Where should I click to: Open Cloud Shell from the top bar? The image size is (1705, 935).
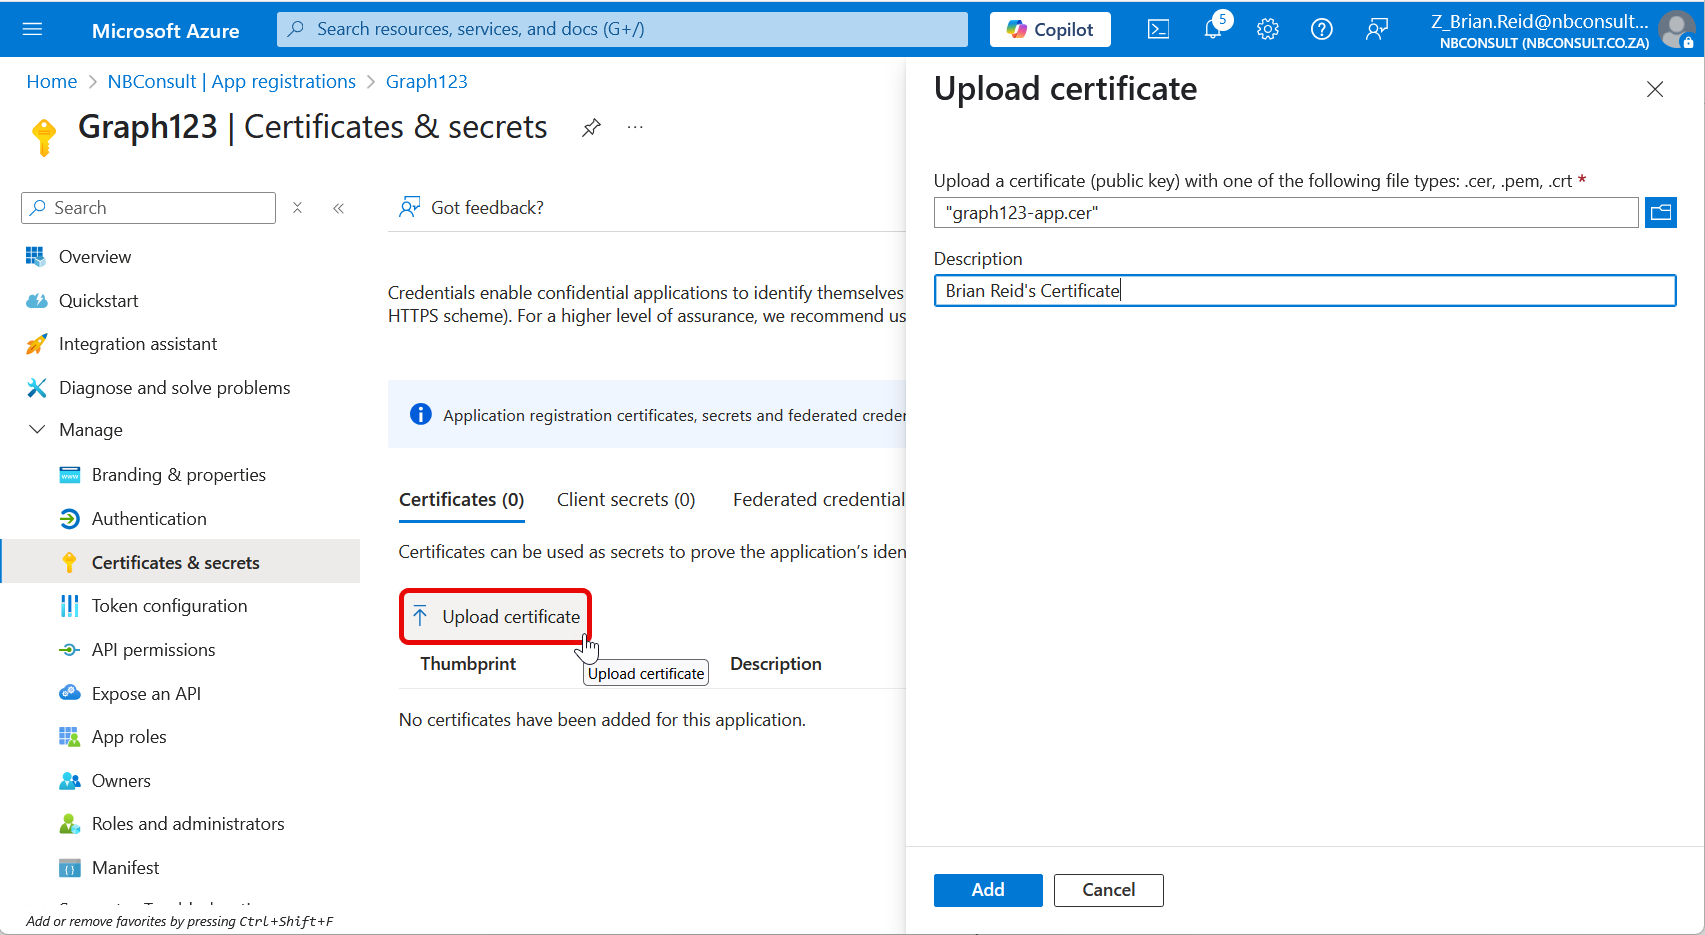click(x=1158, y=29)
